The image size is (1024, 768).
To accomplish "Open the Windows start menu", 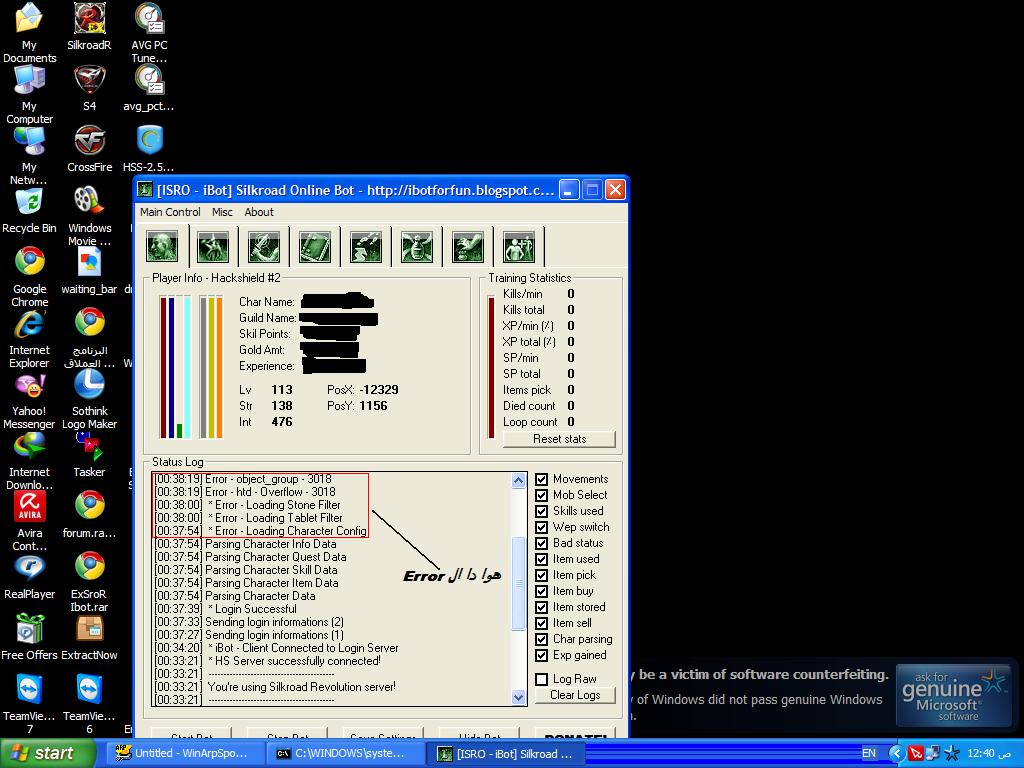I will tap(47, 754).
